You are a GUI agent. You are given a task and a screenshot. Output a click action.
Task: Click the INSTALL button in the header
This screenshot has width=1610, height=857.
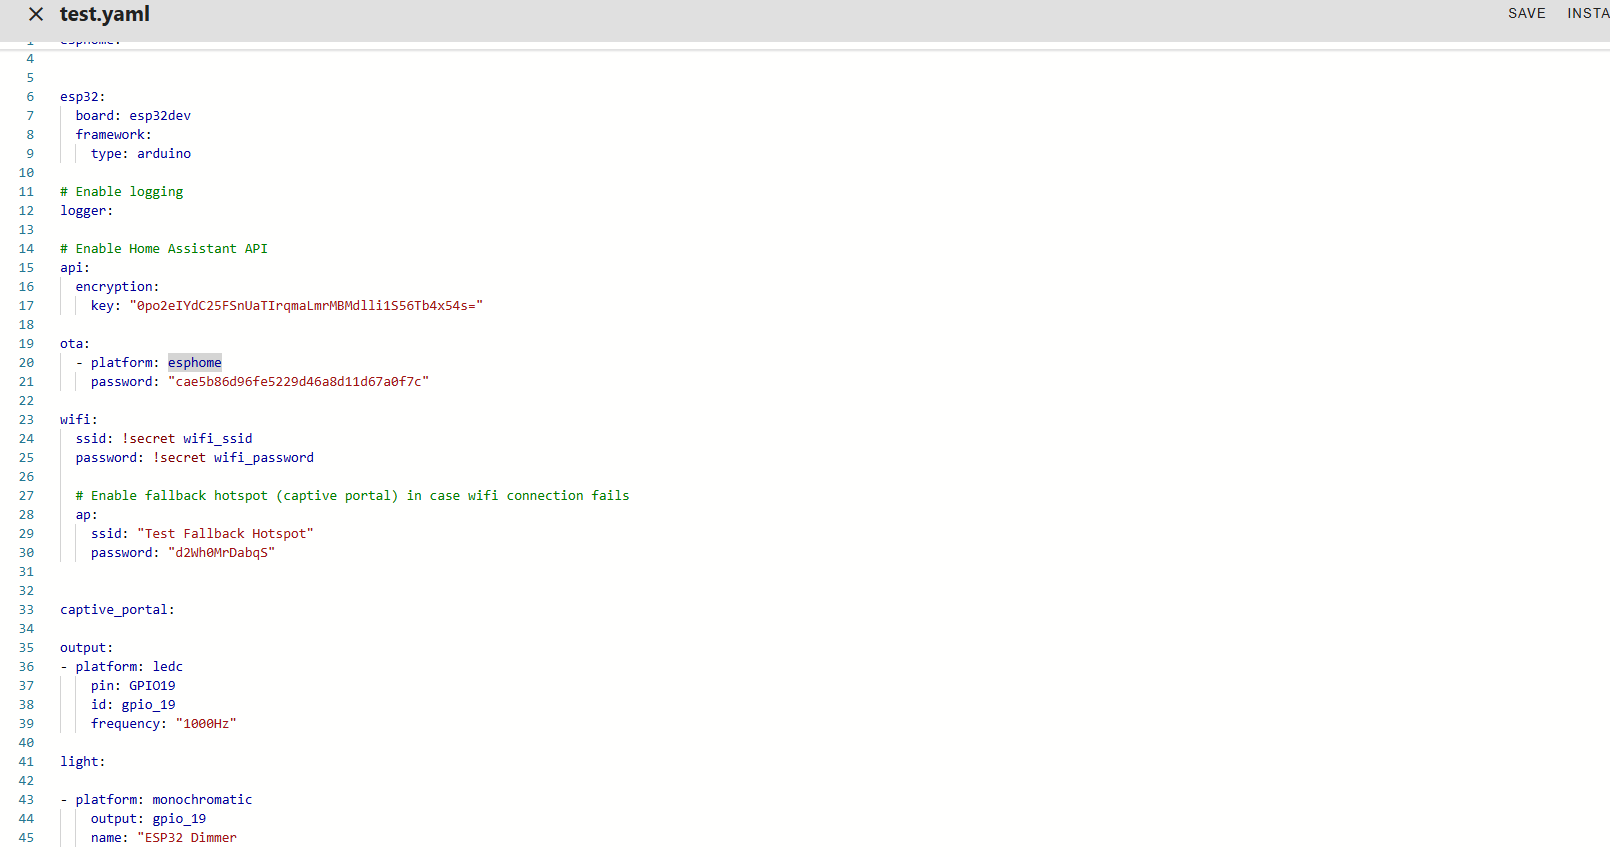click(1588, 13)
